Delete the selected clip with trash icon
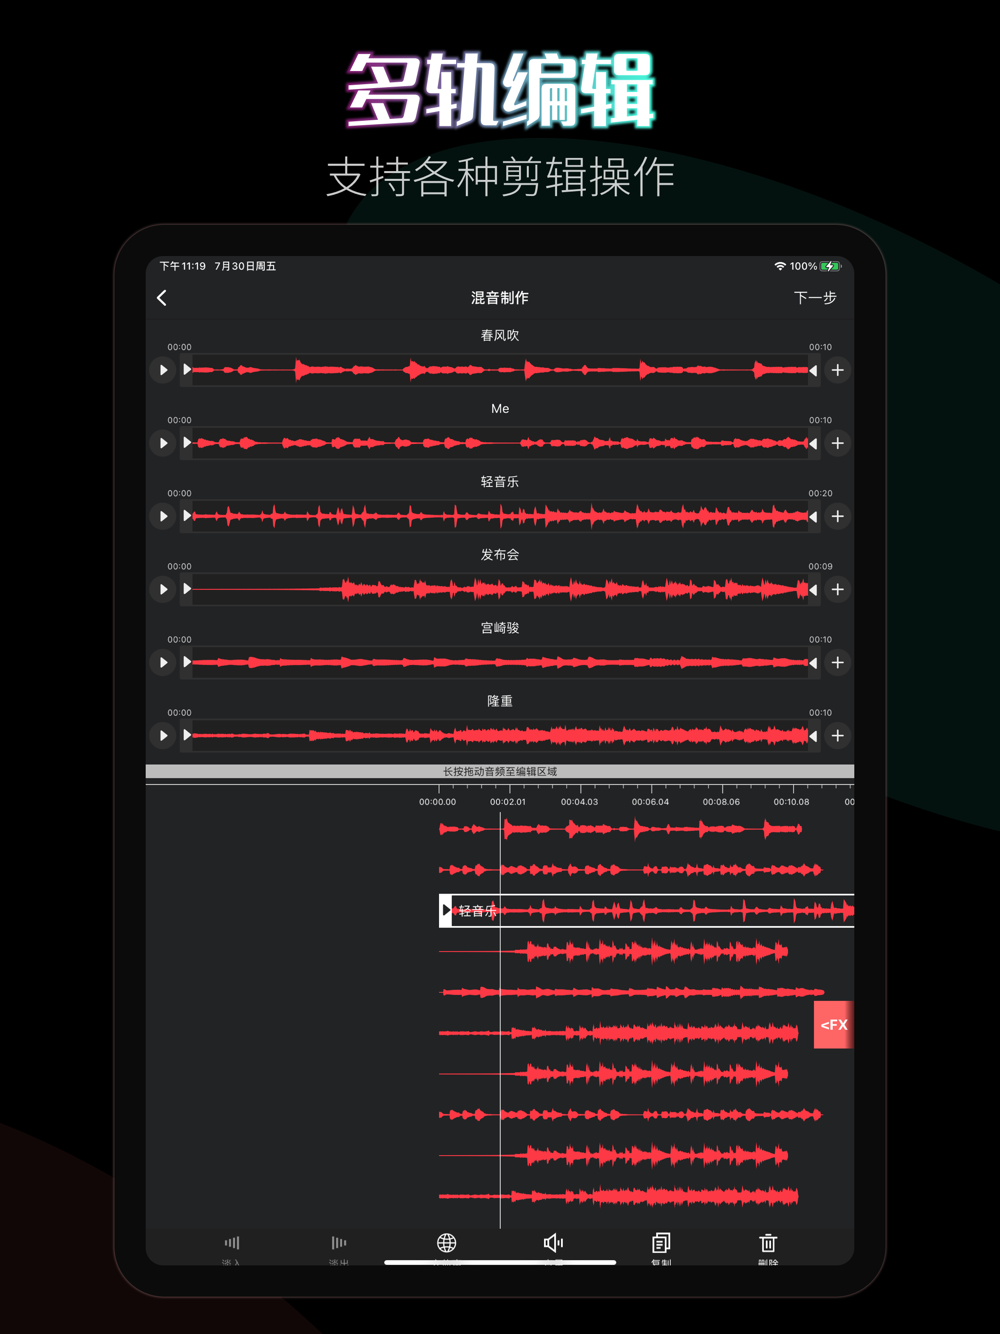 (768, 1245)
